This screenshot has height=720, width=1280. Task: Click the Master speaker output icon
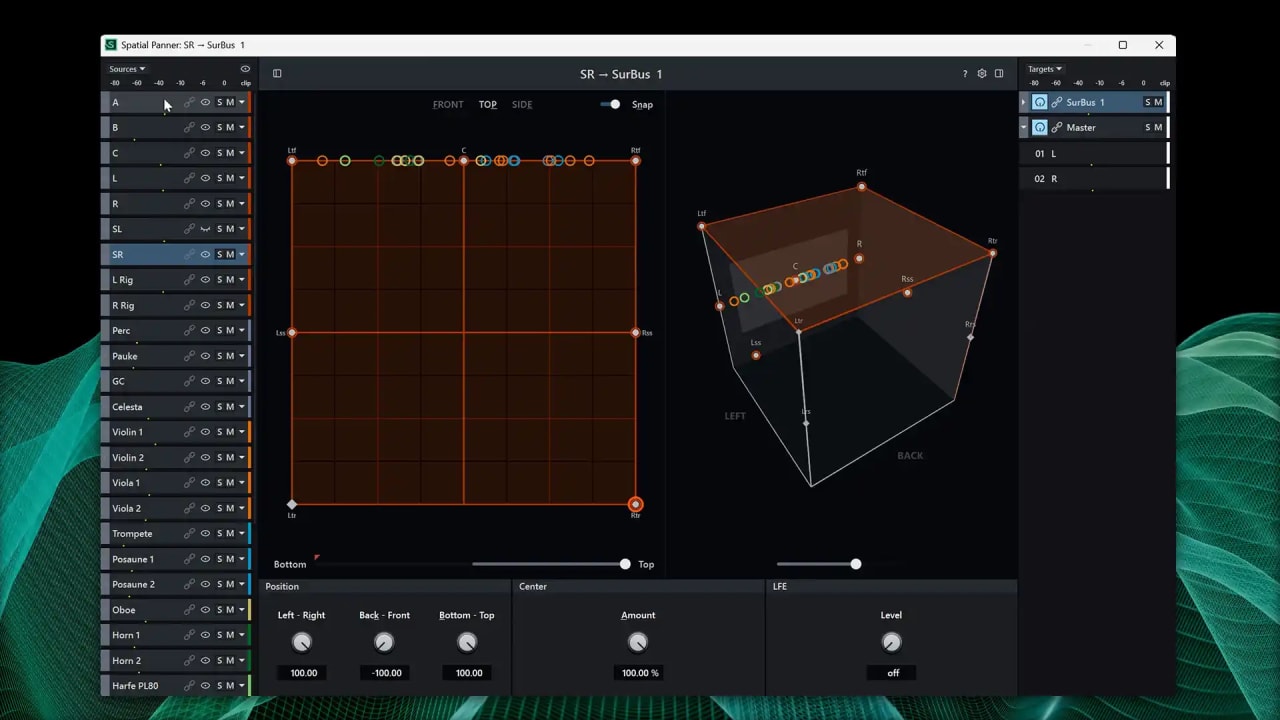click(1039, 128)
